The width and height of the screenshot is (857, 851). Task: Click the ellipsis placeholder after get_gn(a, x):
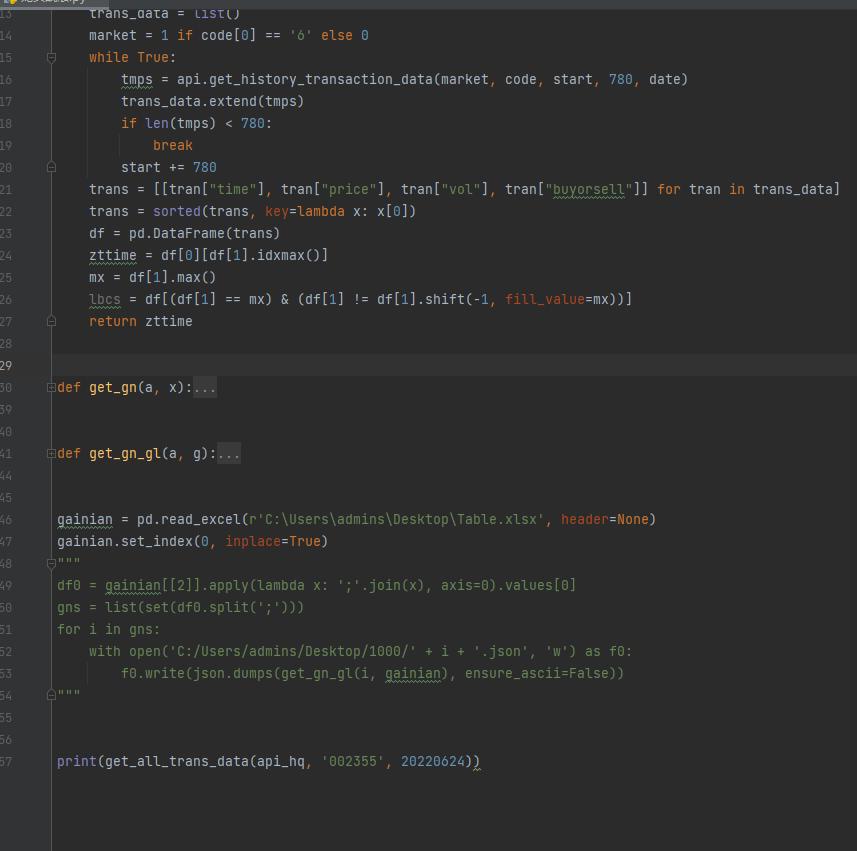204,388
